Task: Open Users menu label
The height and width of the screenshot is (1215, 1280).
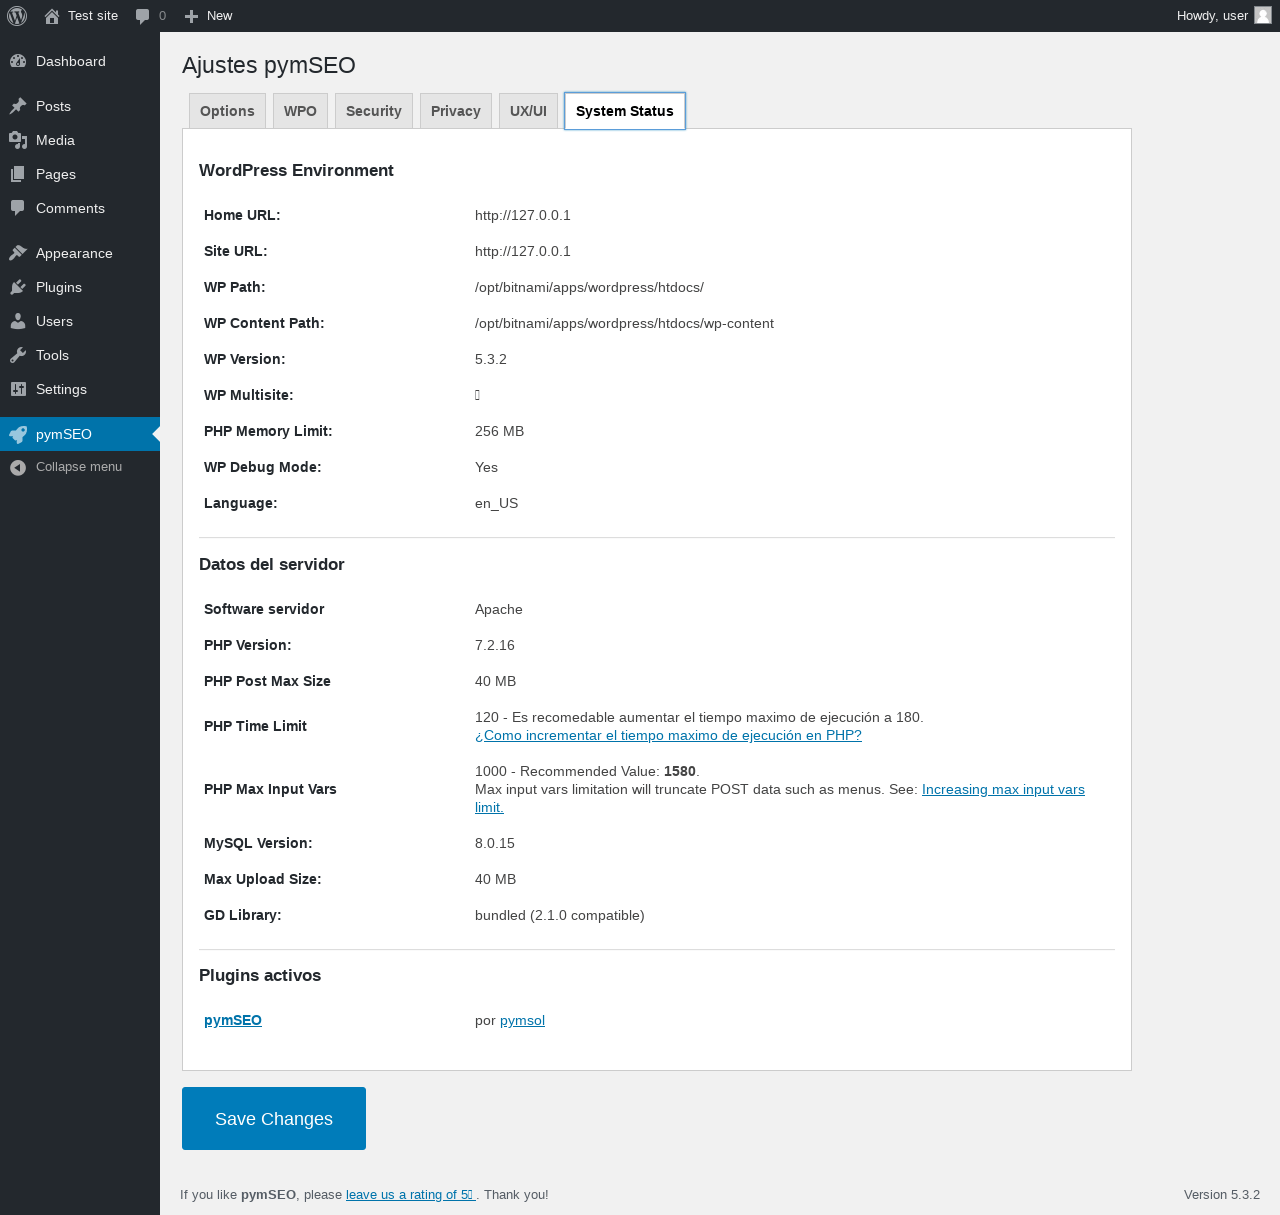Action: (54, 321)
